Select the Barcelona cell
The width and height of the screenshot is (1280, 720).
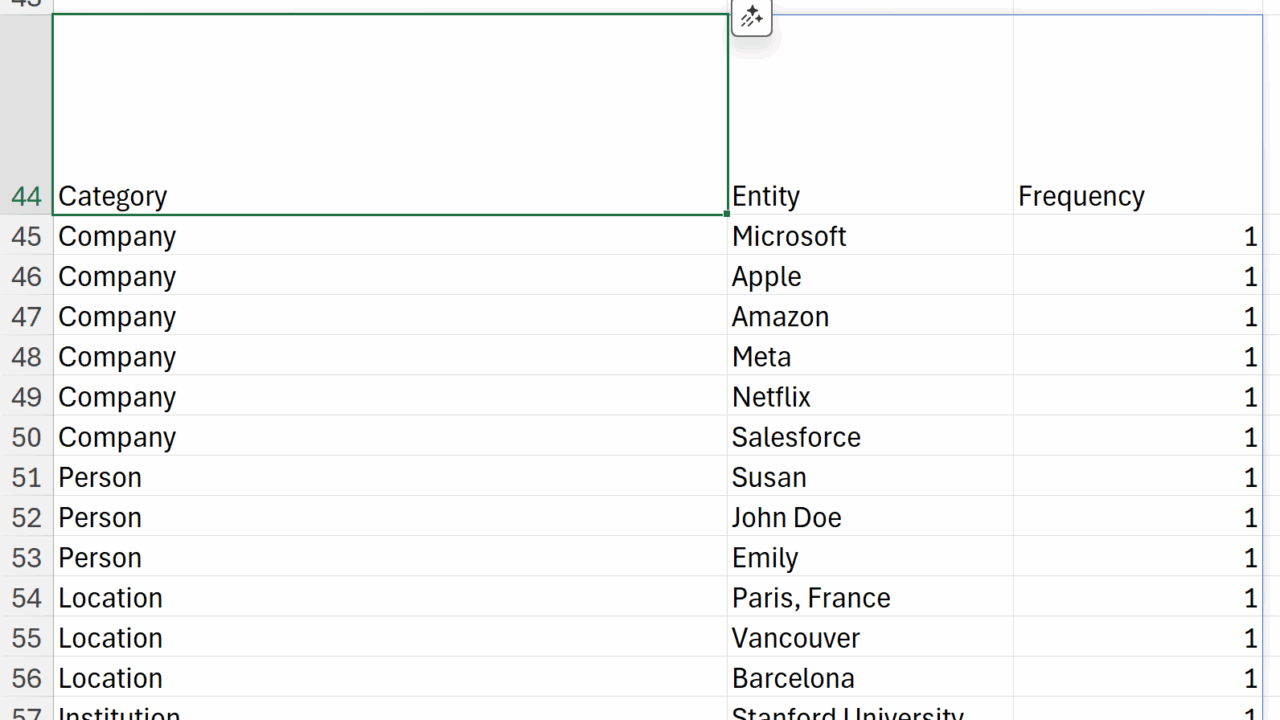(x=870, y=678)
